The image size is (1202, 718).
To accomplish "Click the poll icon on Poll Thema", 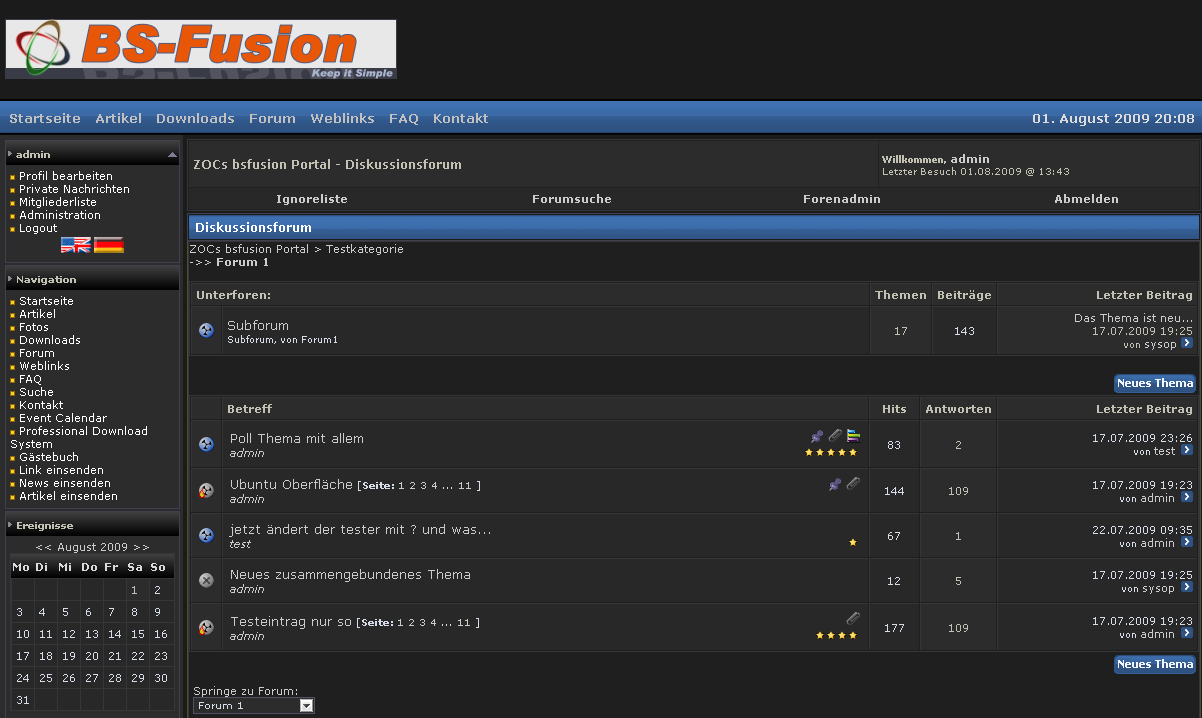I will tap(853, 436).
